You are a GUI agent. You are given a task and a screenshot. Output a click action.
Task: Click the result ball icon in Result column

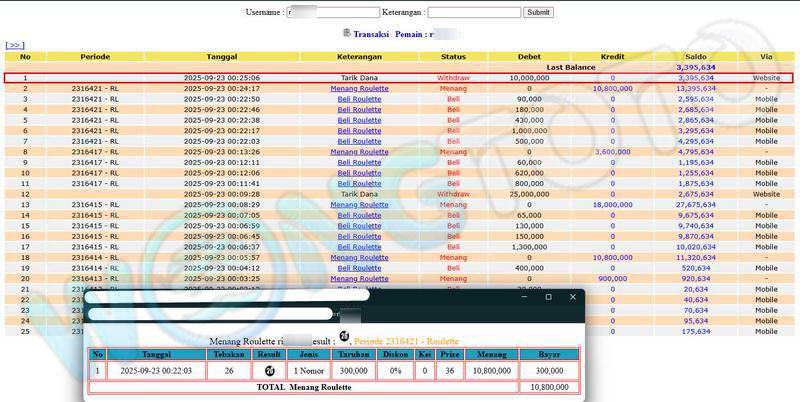pos(268,369)
